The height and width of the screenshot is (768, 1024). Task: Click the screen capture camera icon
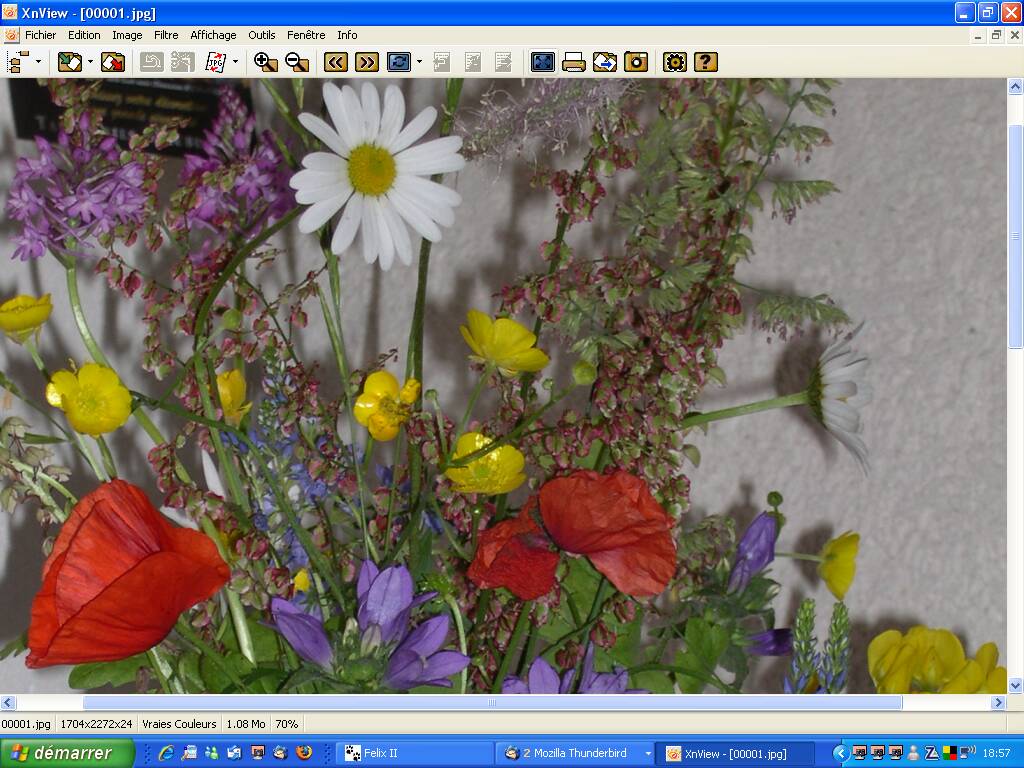(x=636, y=62)
